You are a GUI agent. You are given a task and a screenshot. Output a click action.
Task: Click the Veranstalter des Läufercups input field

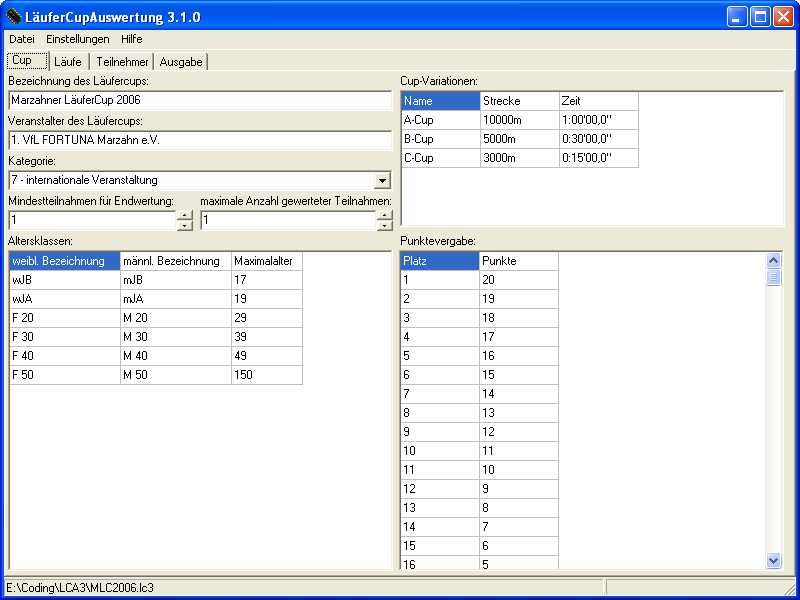click(x=200, y=140)
